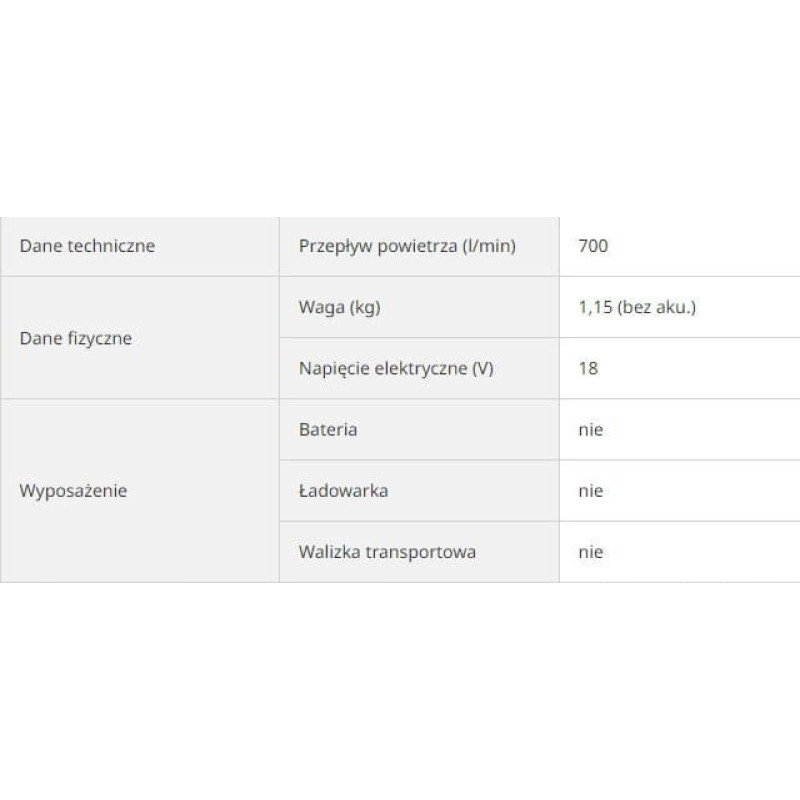The width and height of the screenshot is (800, 800).
Task: Click the 'Wyposażenie' category cell
Action: click(x=72, y=491)
